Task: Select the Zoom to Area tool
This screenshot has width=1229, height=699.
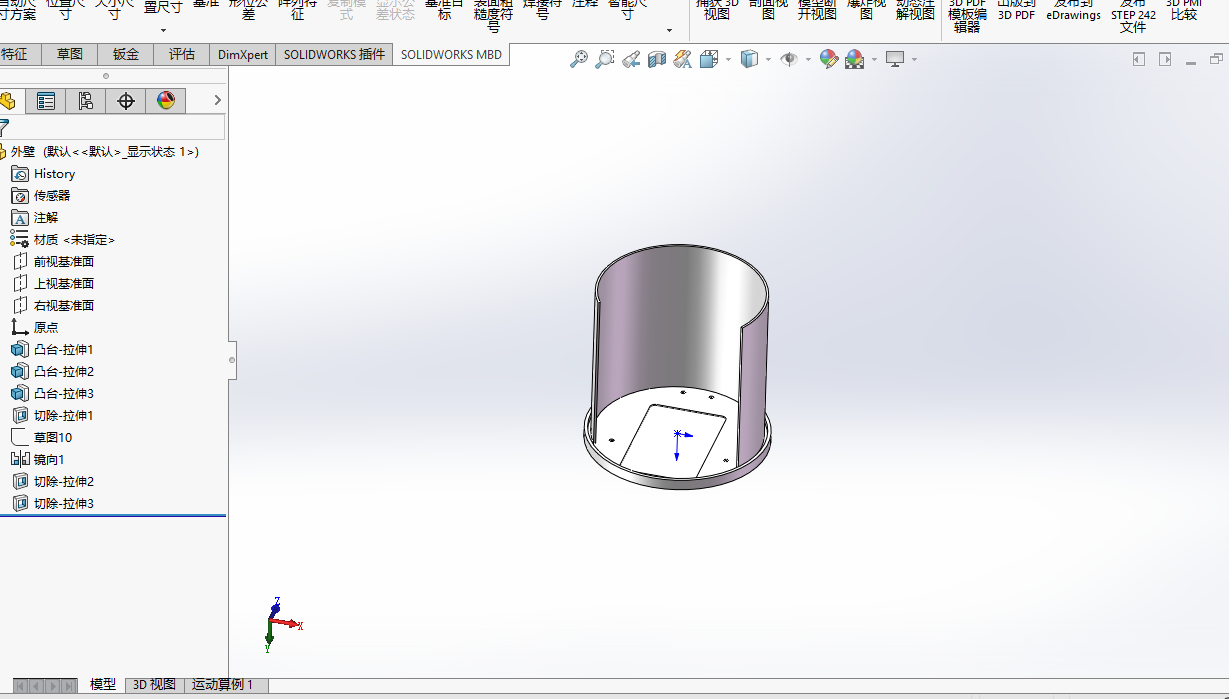Action: (604, 60)
